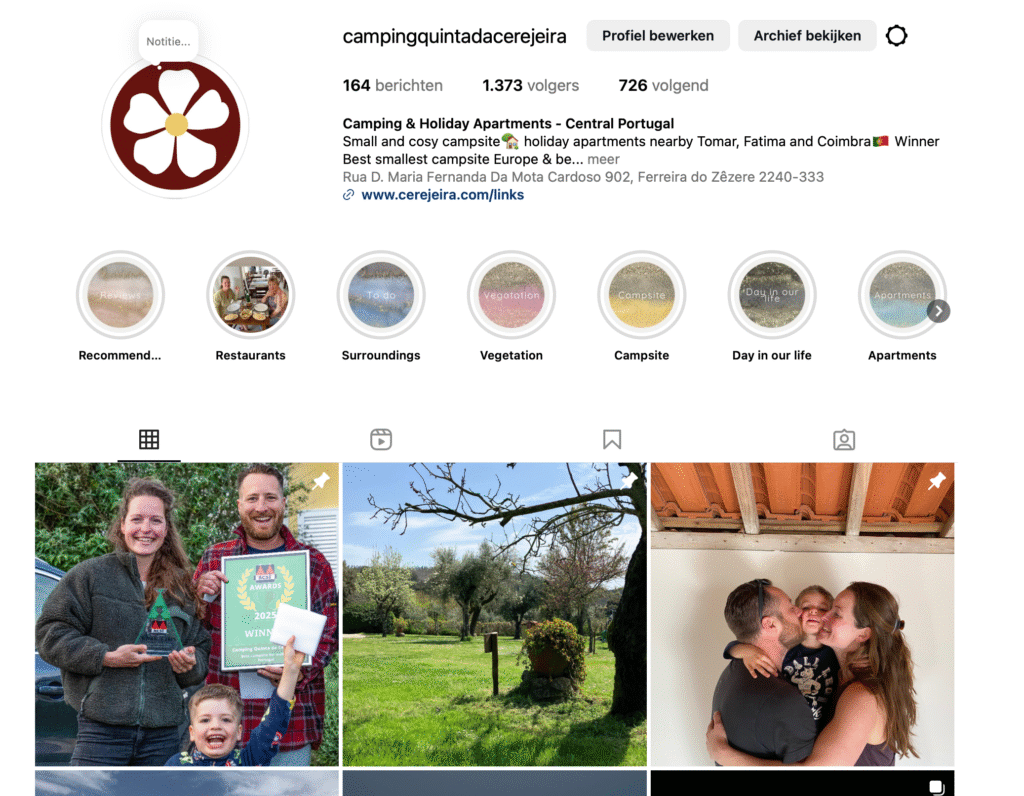Open the saved bookmark tab icon
This screenshot has width=1024, height=796.
(612, 439)
